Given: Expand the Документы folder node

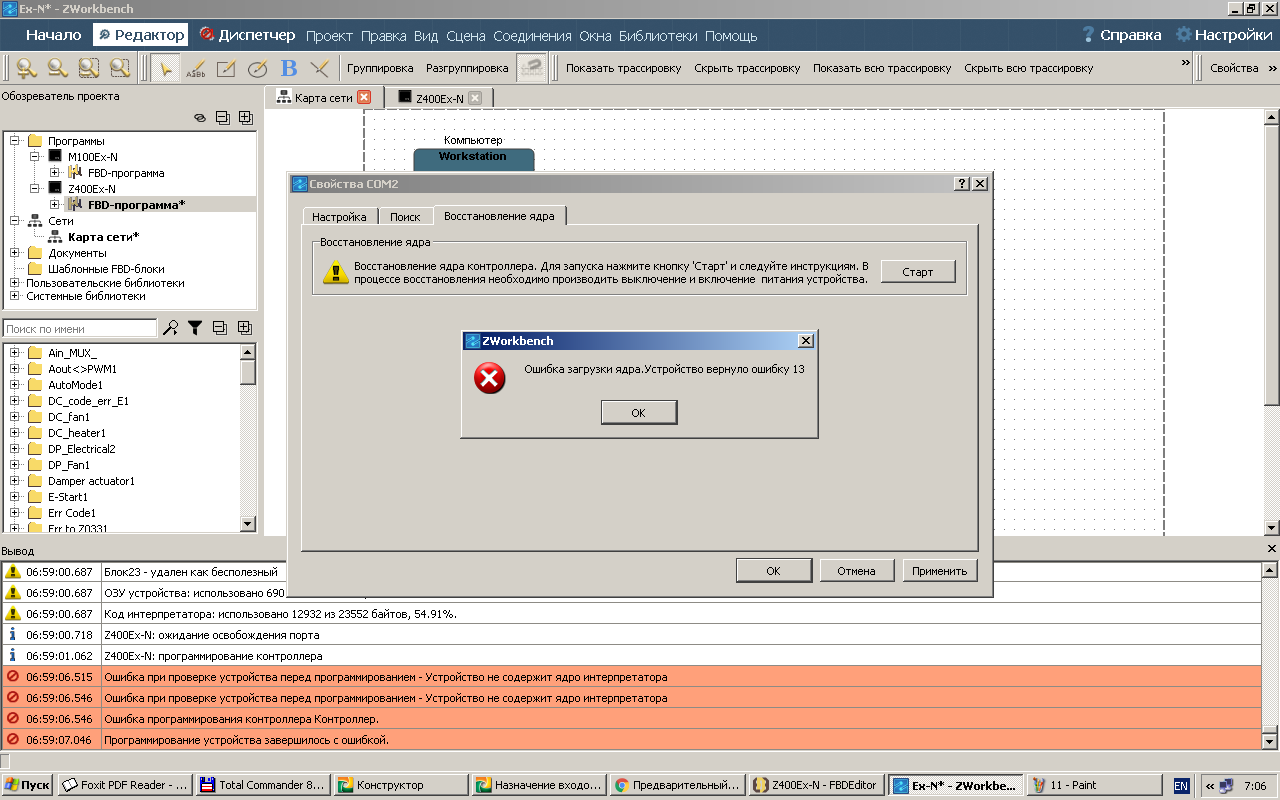Looking at the screenshot, I should 15,253.
